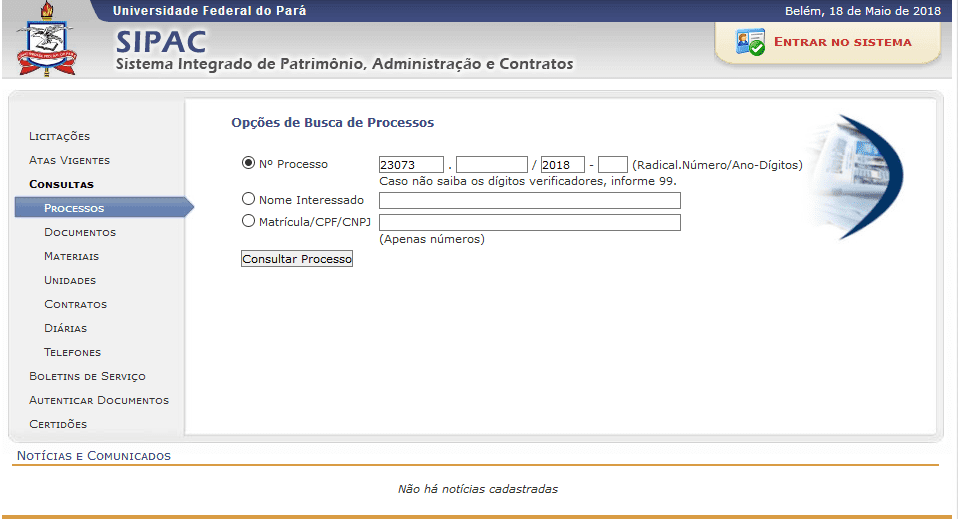Open Boletins de Serviço menu item

(x=87, y=376)
